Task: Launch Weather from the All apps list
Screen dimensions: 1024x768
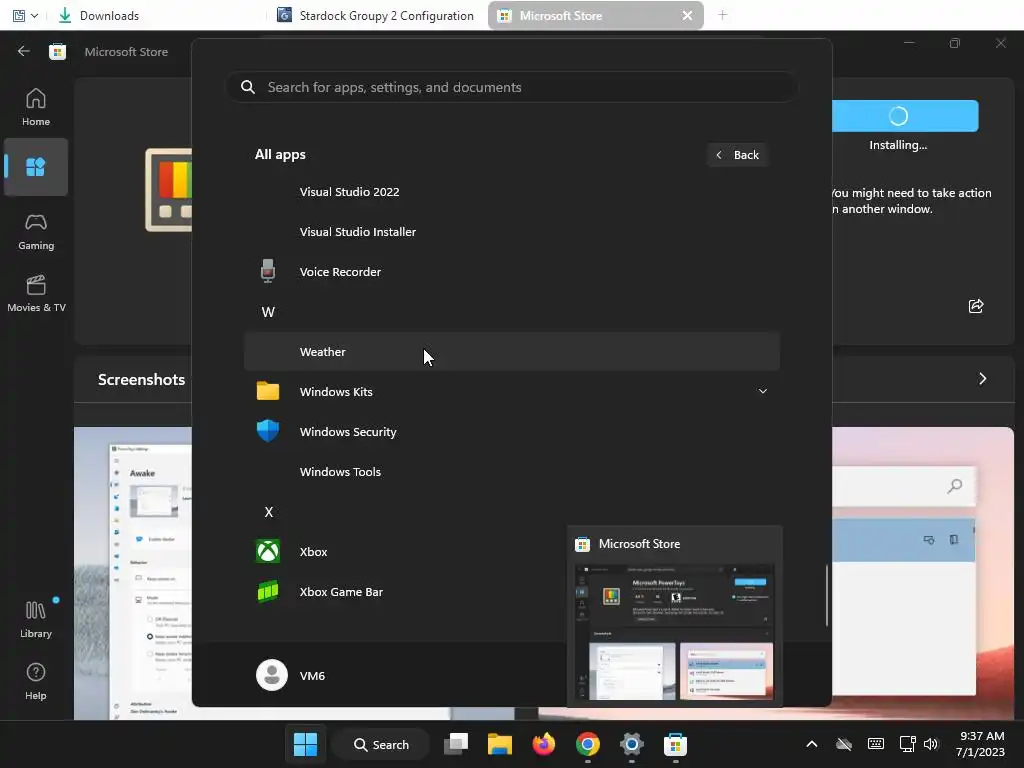Action: coord(511,351)
